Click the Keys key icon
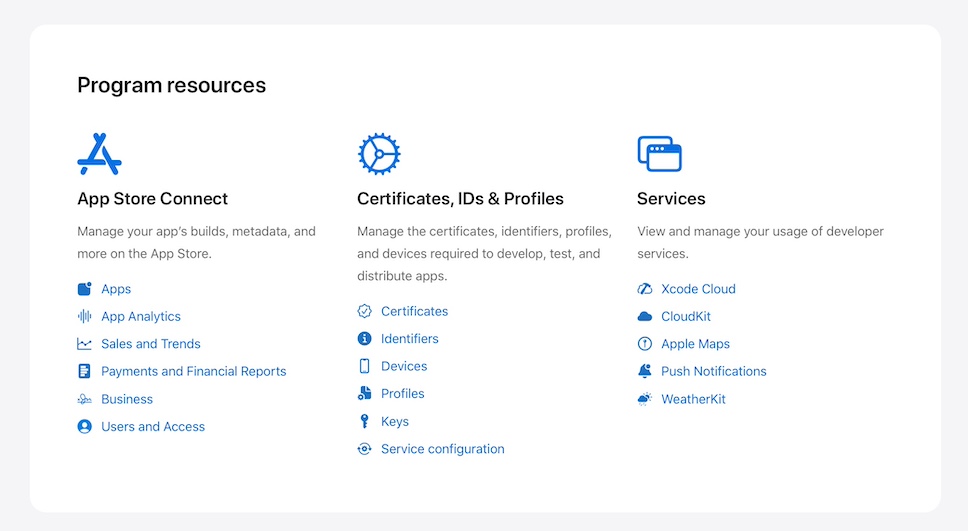Screen dimensions: 968x531 [x=364, y=421]
